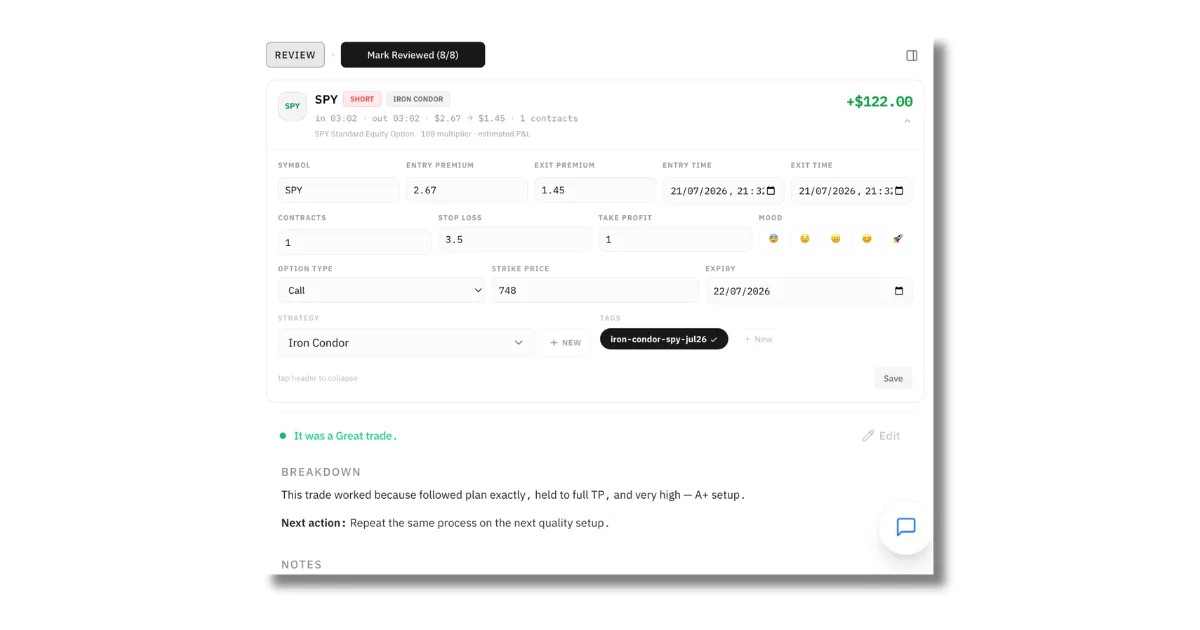
Task: Select the worried face mood emoji
Action: [x=804, y=239]
